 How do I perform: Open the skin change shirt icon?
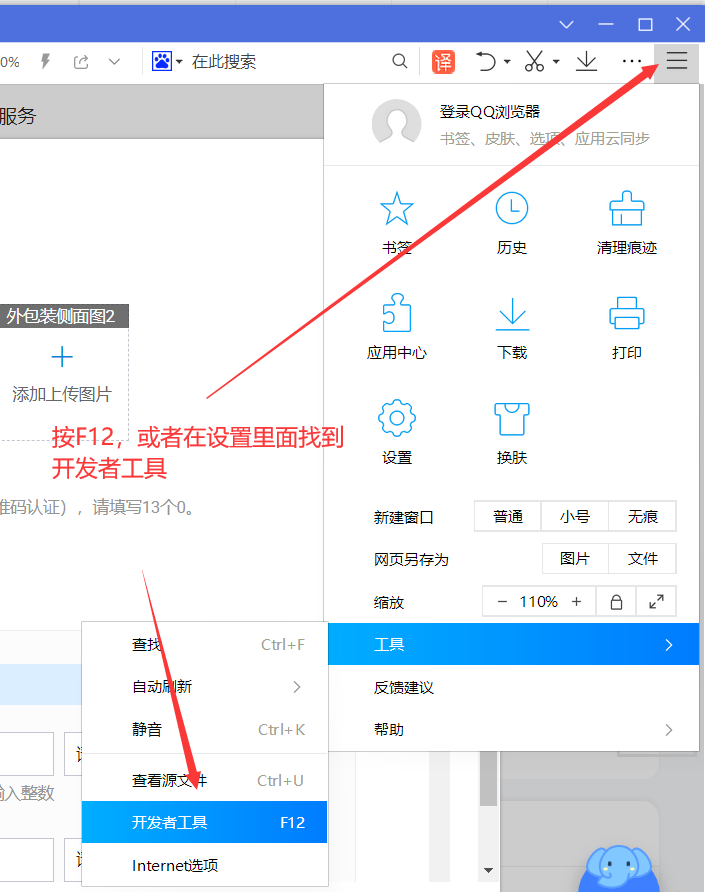click(512, 420)
